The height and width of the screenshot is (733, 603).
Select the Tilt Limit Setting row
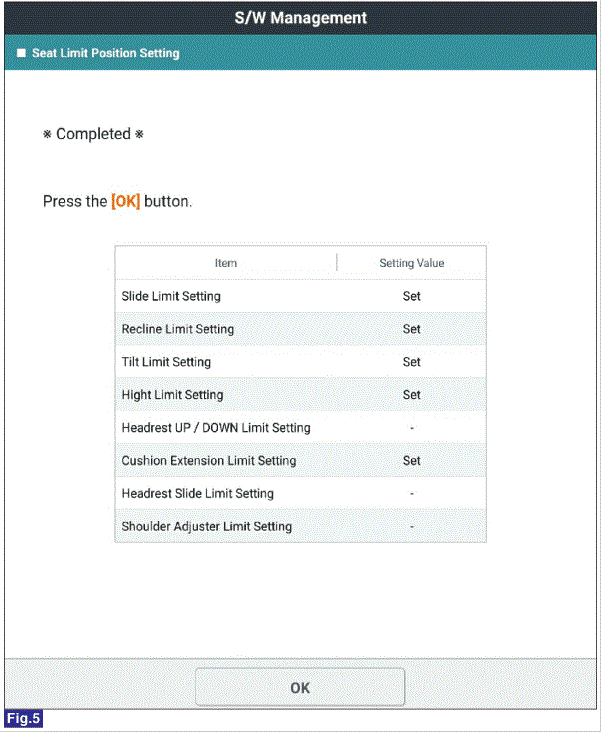pos(301,362)
